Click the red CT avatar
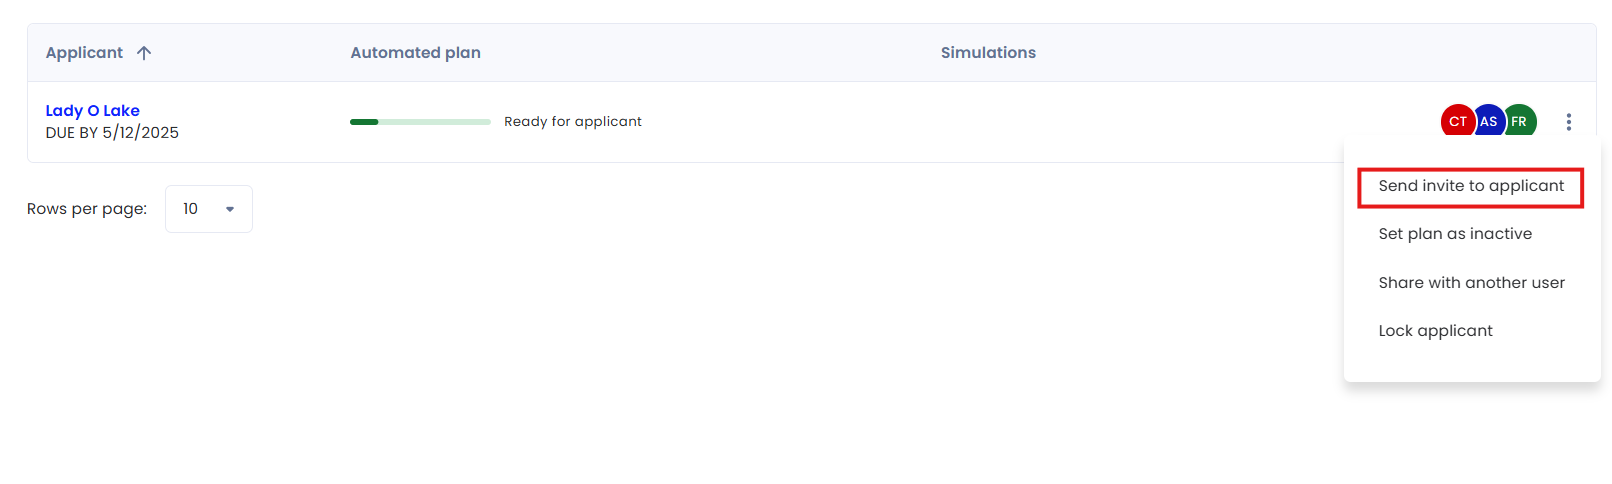 1456,121
